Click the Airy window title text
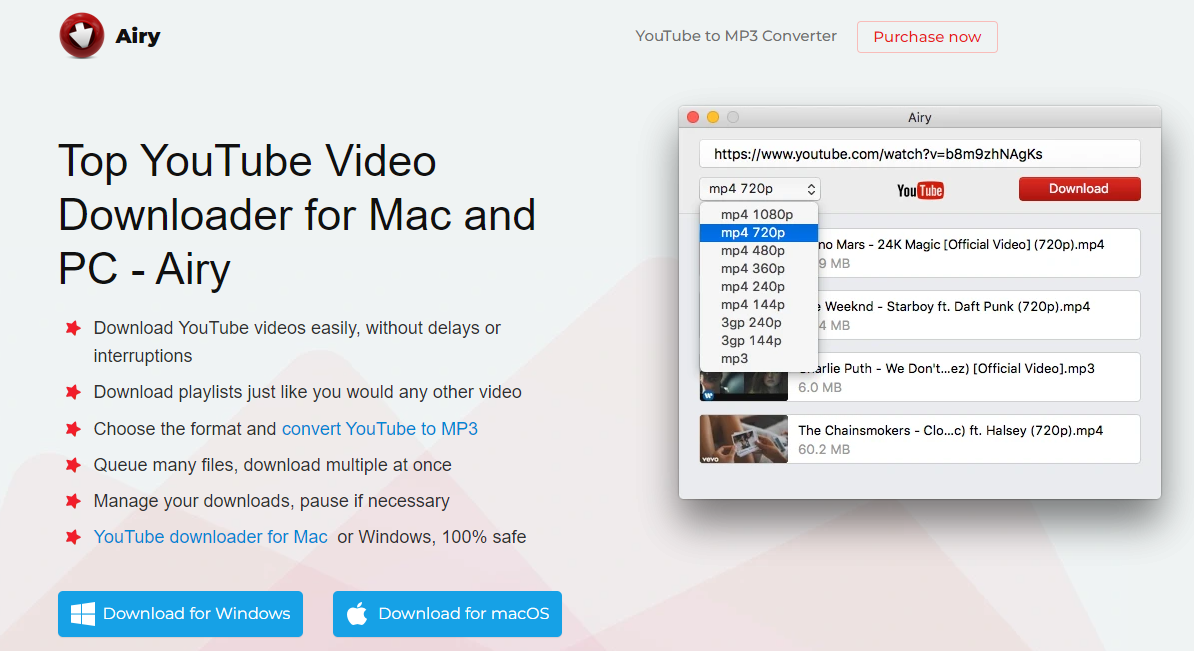Image resolution: width=1194 pixels, height=651 pixels. (x=919, y=117)
